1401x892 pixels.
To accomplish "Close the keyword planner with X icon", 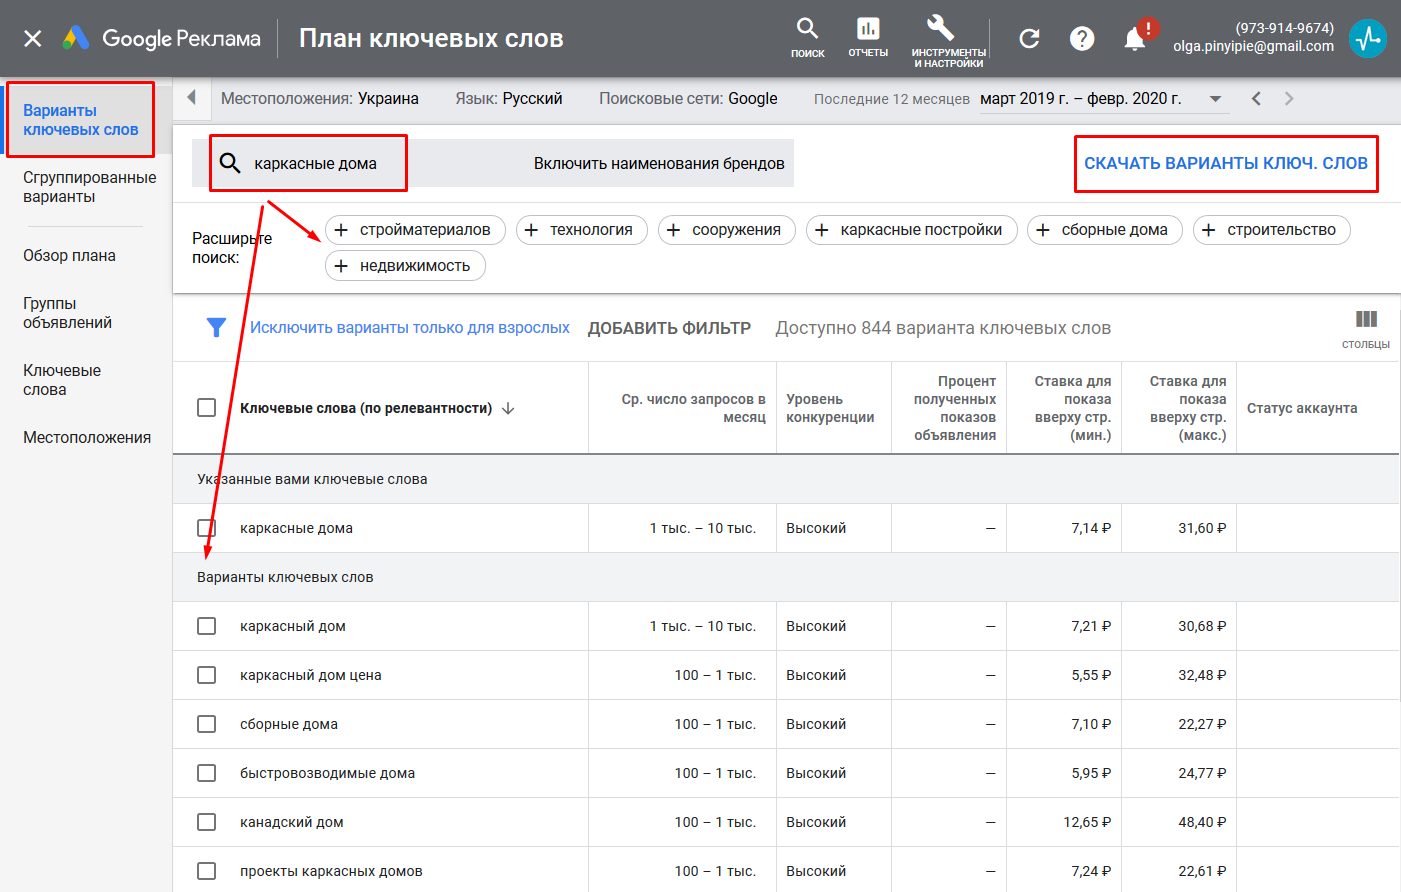I will coord(33,38).
